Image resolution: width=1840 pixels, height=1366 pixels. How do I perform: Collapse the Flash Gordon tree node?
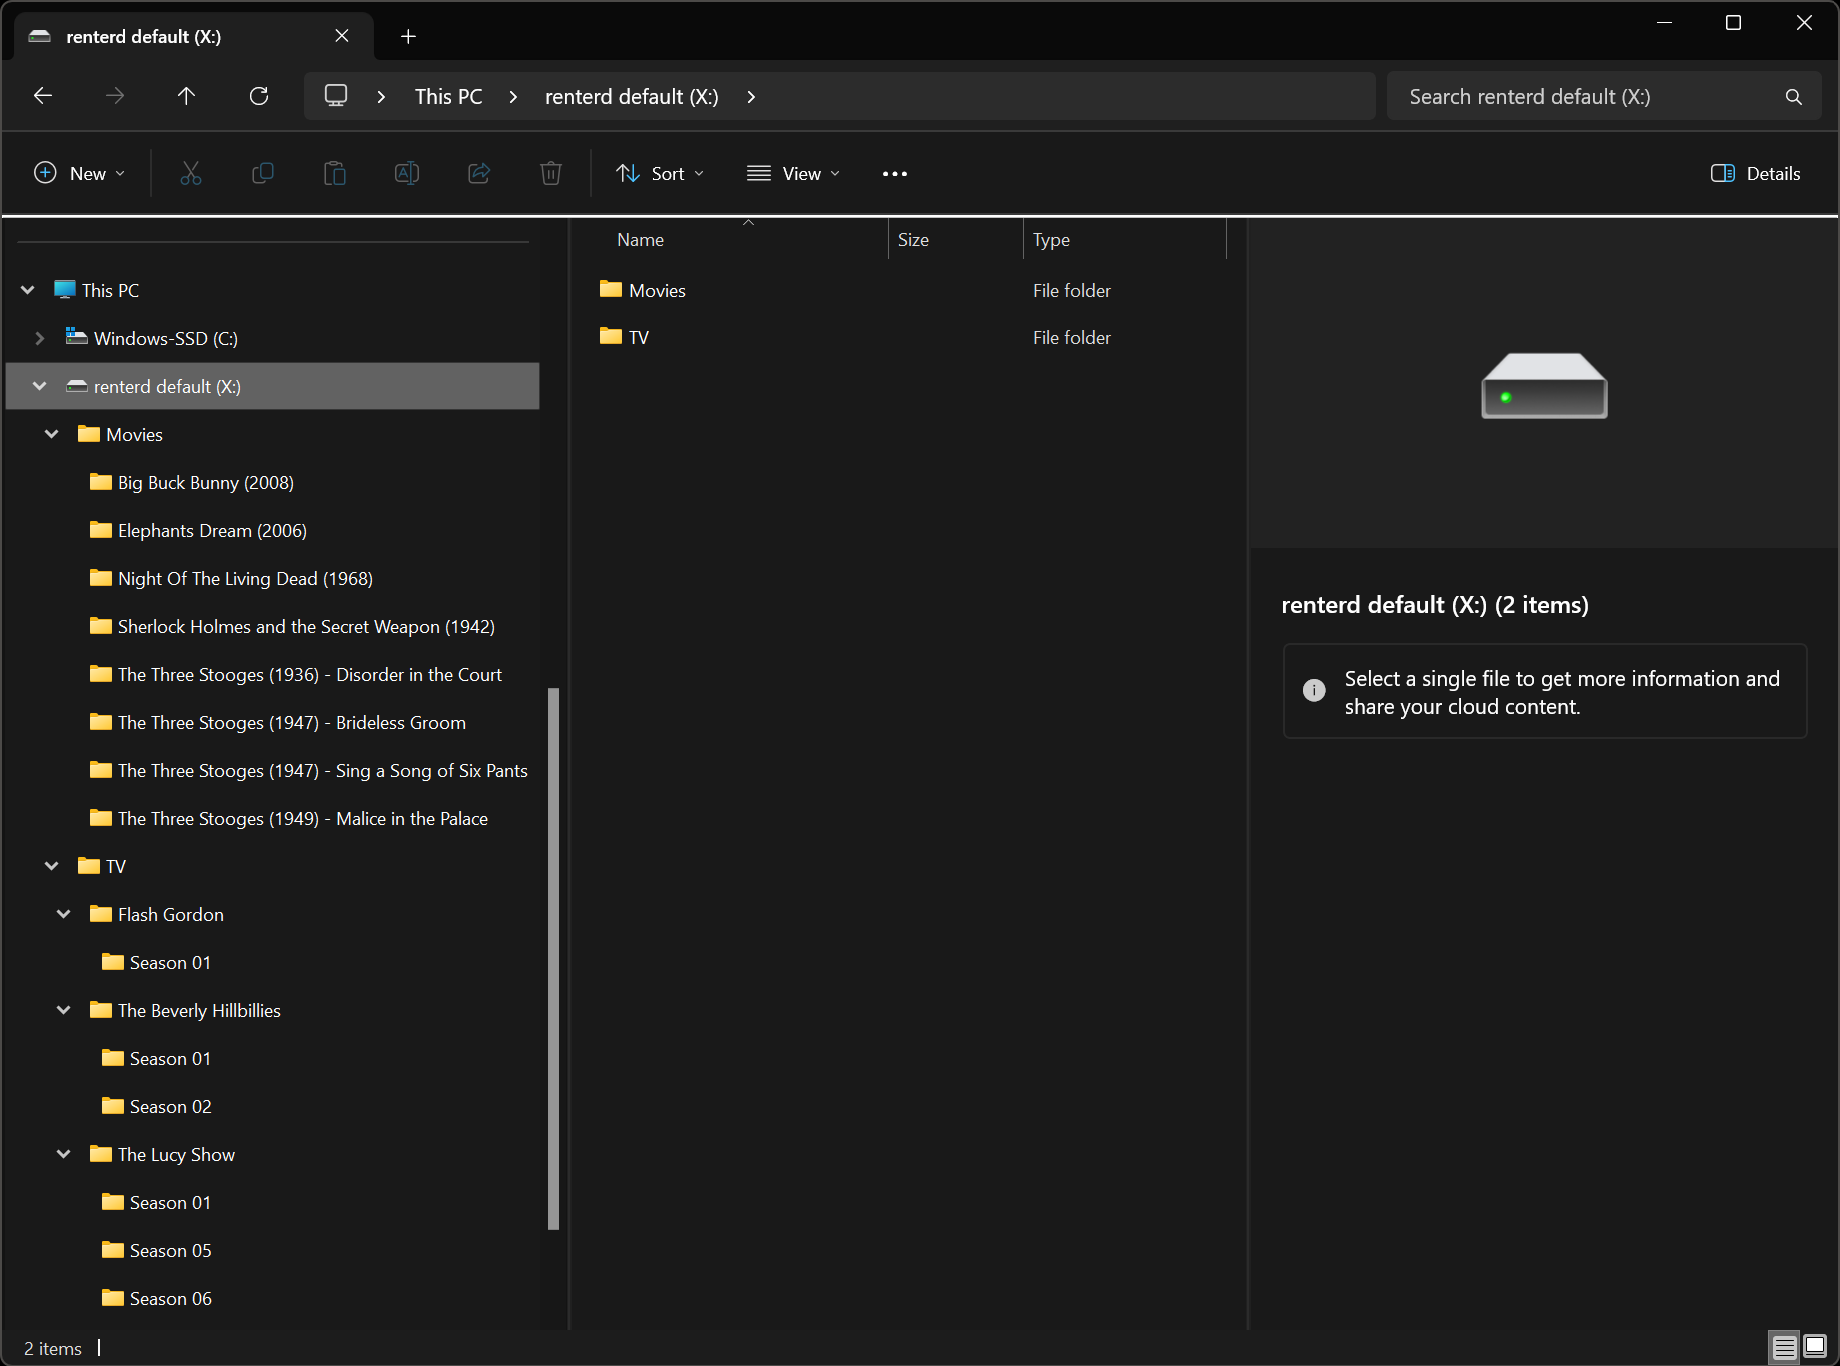point(64,914)
